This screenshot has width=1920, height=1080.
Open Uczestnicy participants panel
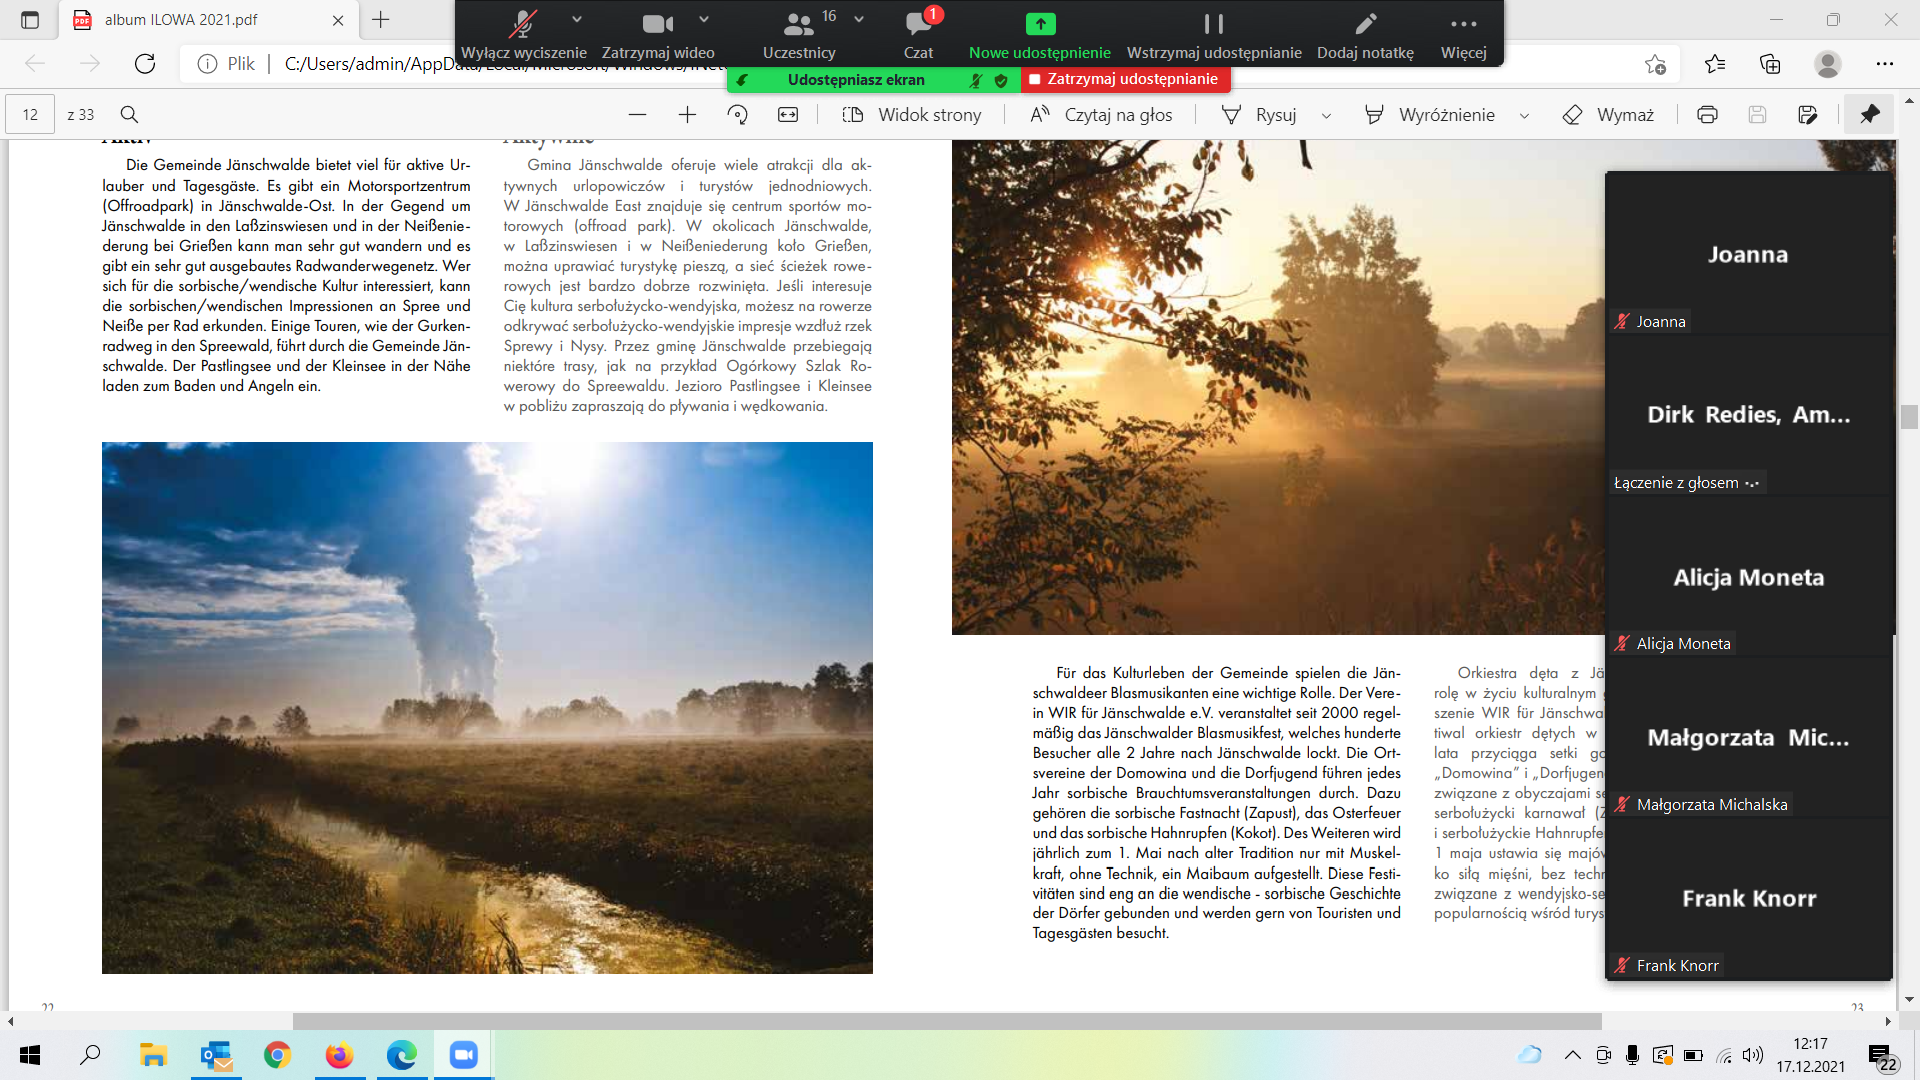pos(799,34)
